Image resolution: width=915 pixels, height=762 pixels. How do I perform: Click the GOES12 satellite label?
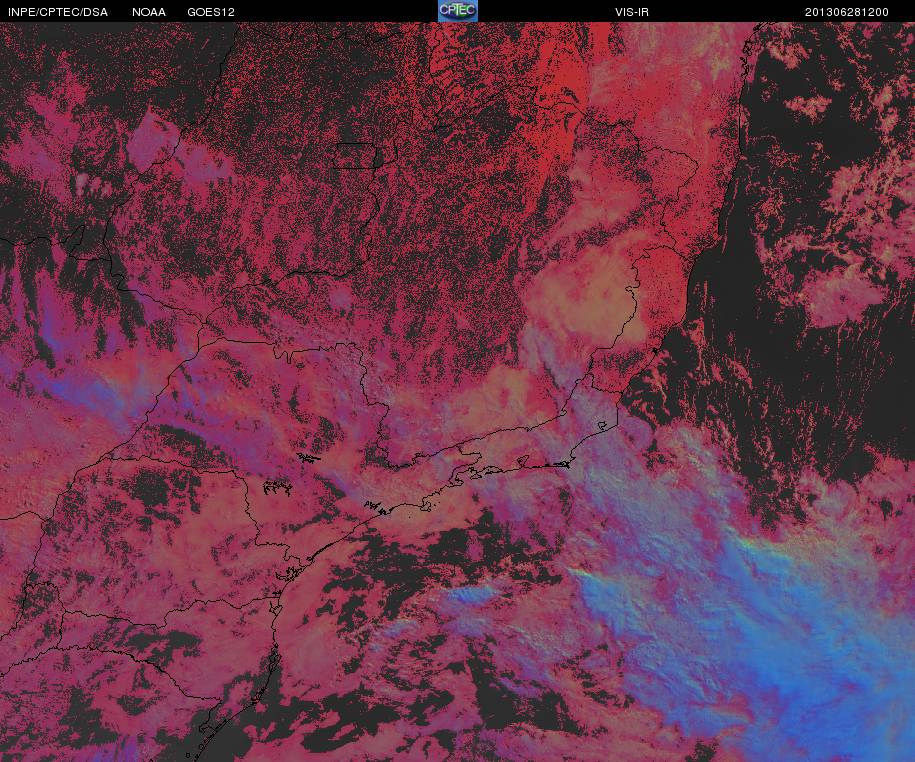click(211, 12)
